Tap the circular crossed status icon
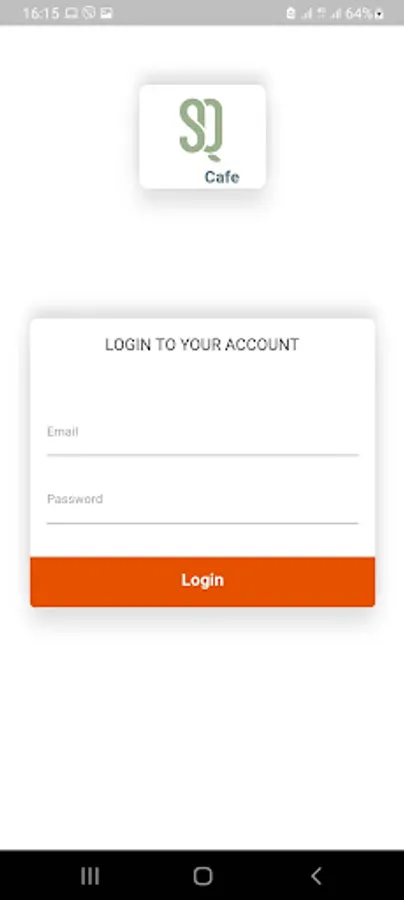 click(88, 13)
